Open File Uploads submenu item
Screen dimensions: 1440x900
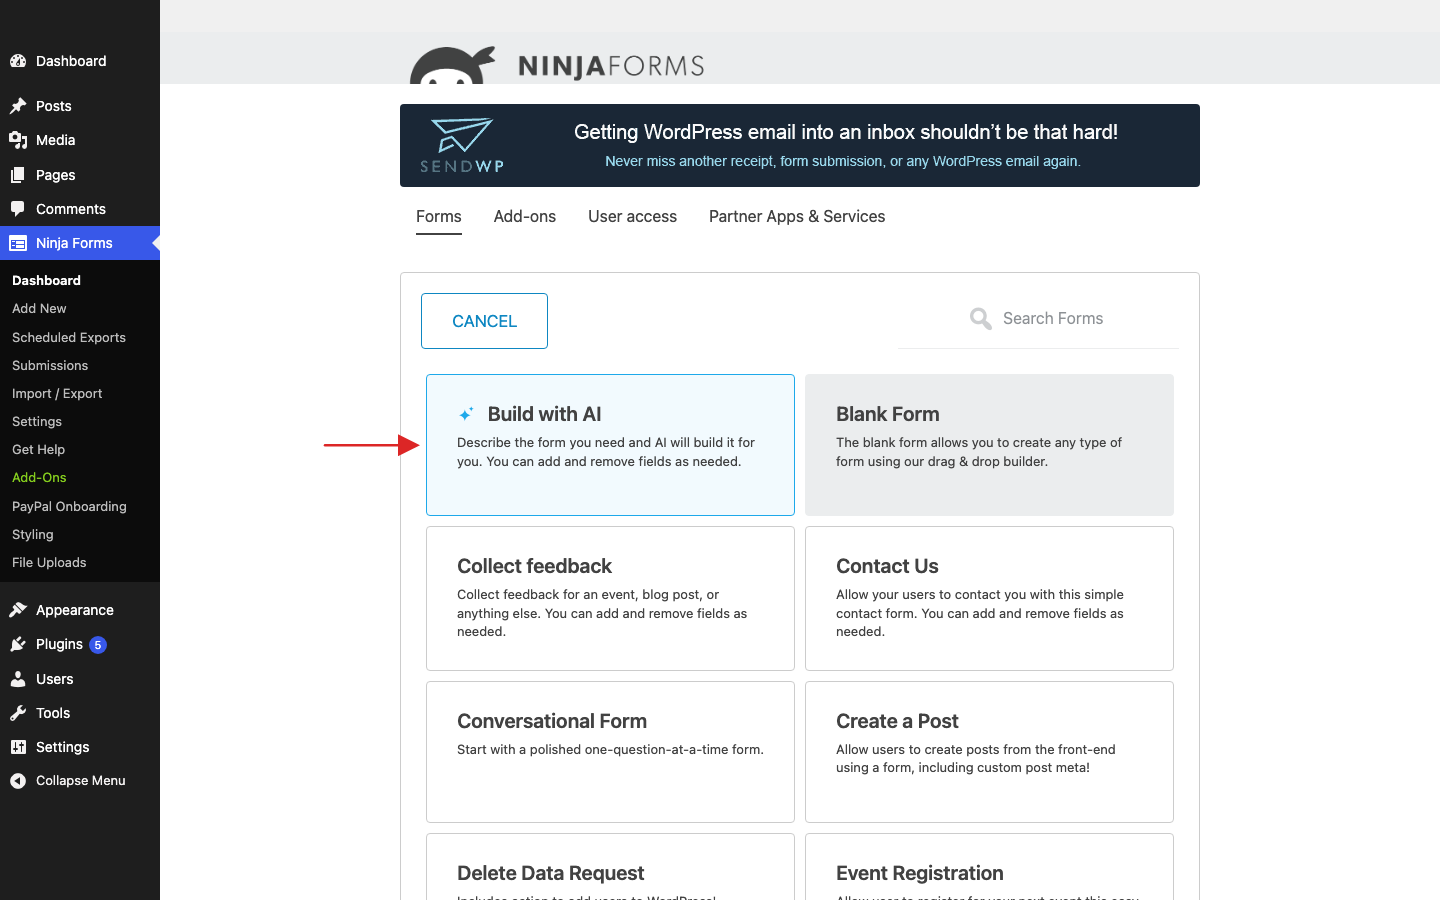[49, 562]
